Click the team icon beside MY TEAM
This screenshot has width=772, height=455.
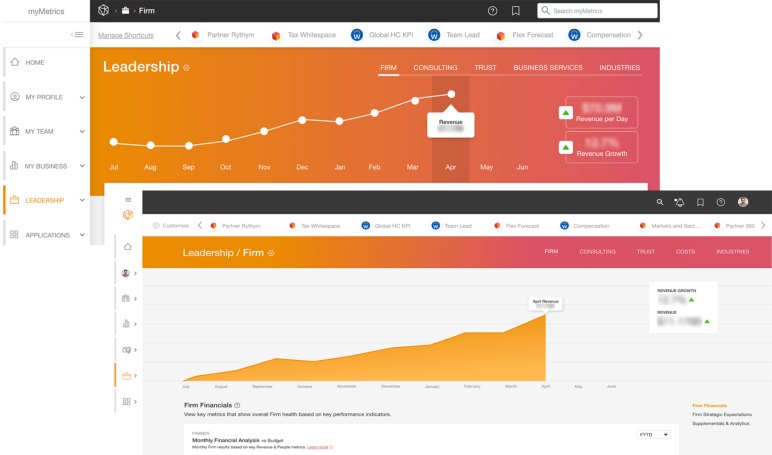click(15, 131)
